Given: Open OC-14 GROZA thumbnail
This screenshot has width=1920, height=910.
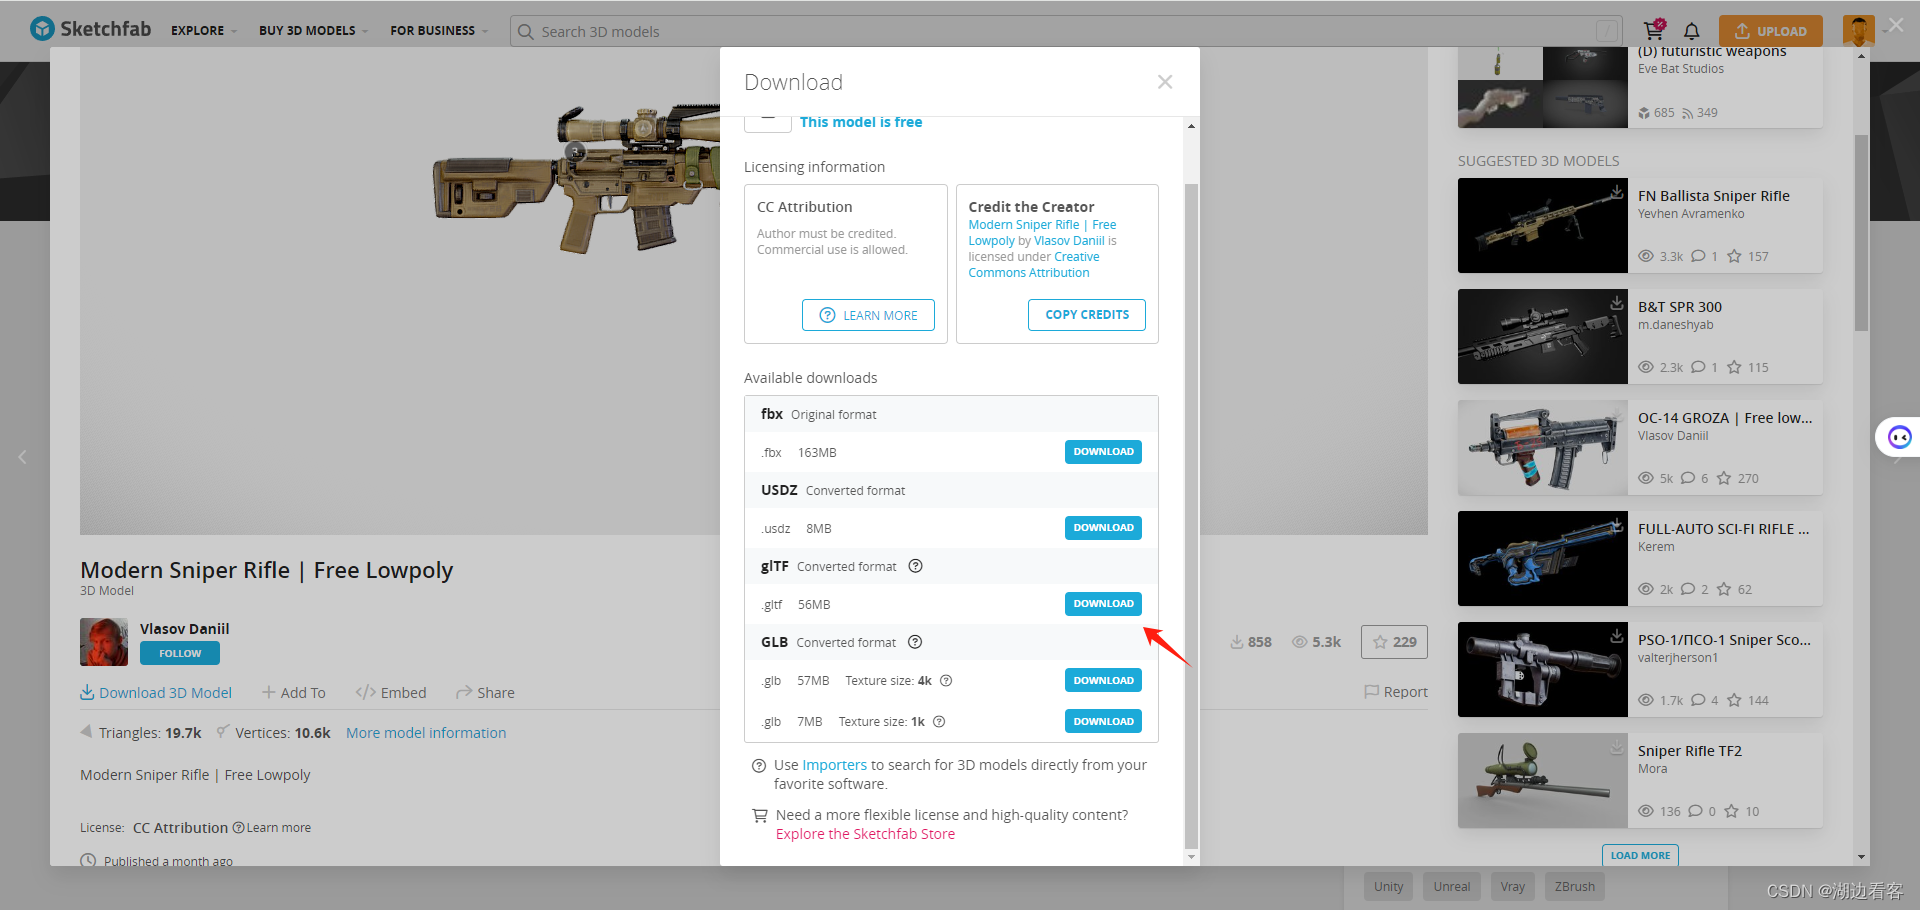Looking at the screenshot, I should (1542, 448).
